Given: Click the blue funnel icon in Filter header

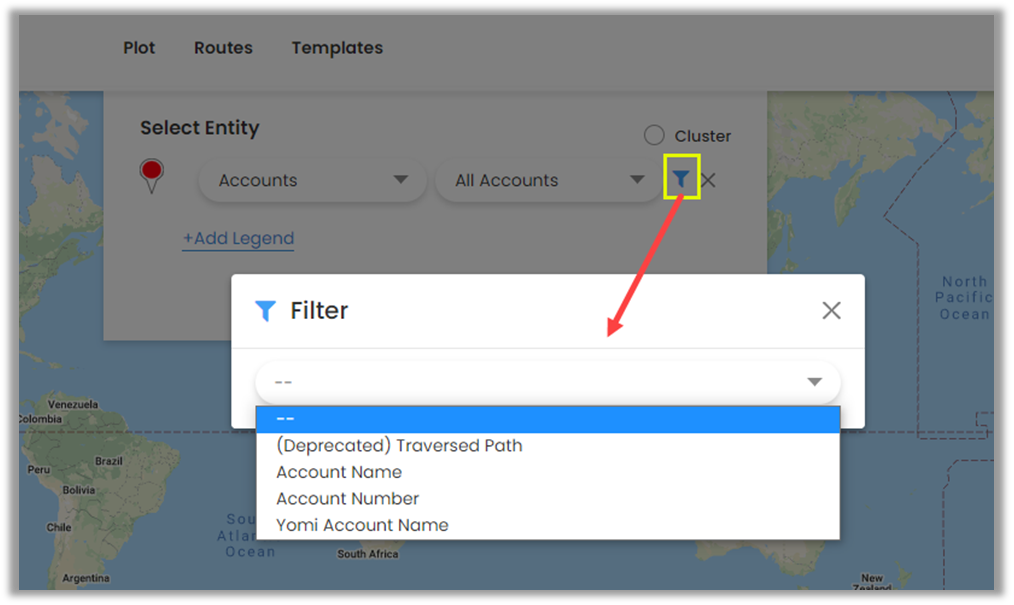Looking at the screenshot, I should coord(265,311).
